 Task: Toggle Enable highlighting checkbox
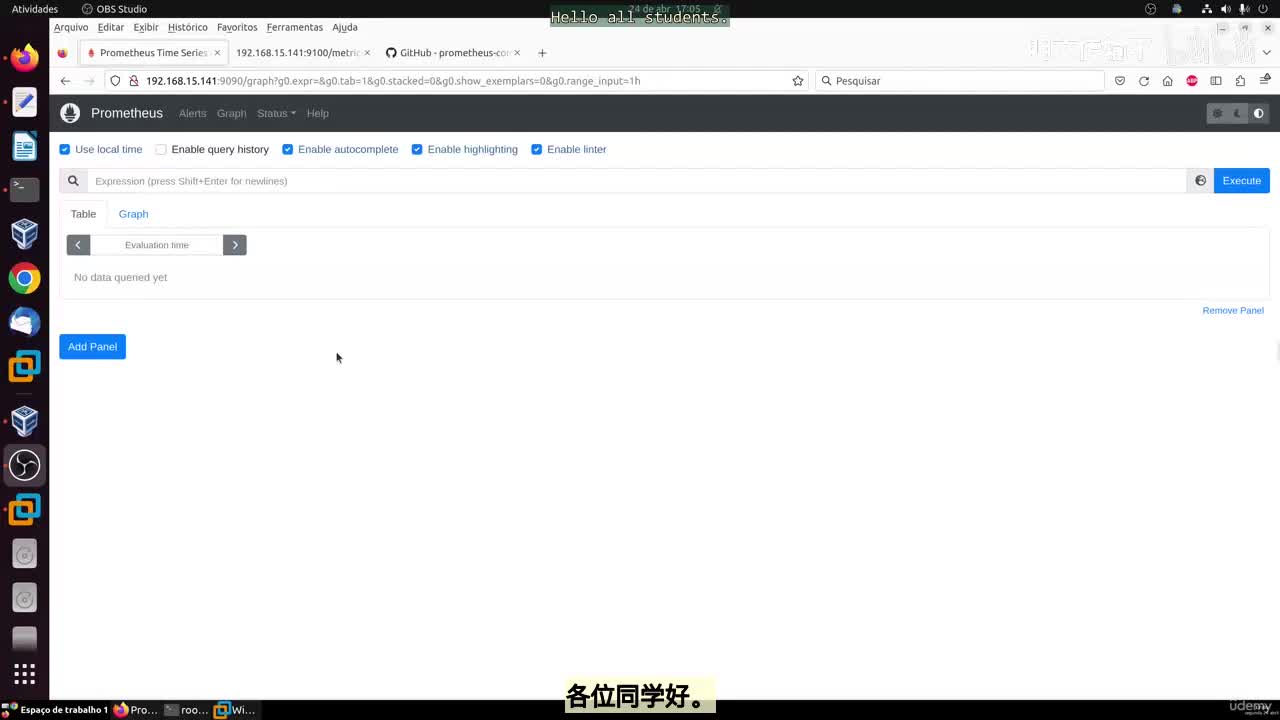click(417, 149)
